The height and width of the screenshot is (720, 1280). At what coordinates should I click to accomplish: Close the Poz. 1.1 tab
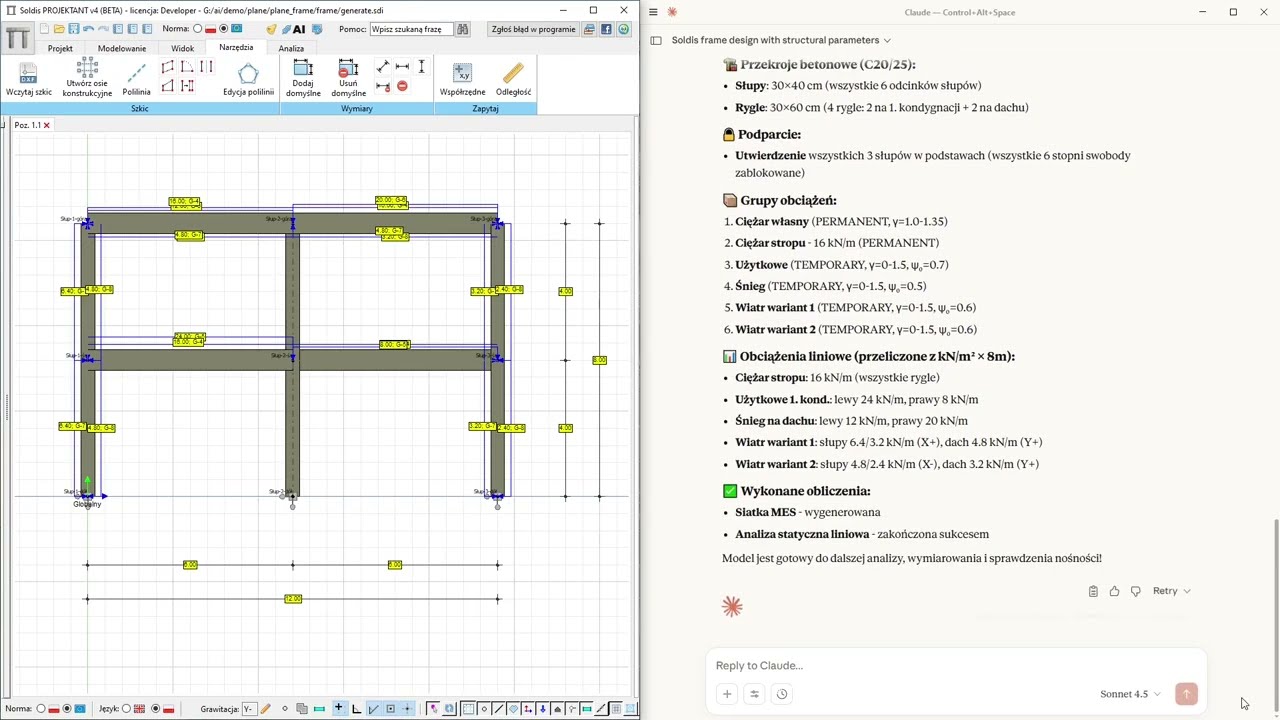coord(46,125)
